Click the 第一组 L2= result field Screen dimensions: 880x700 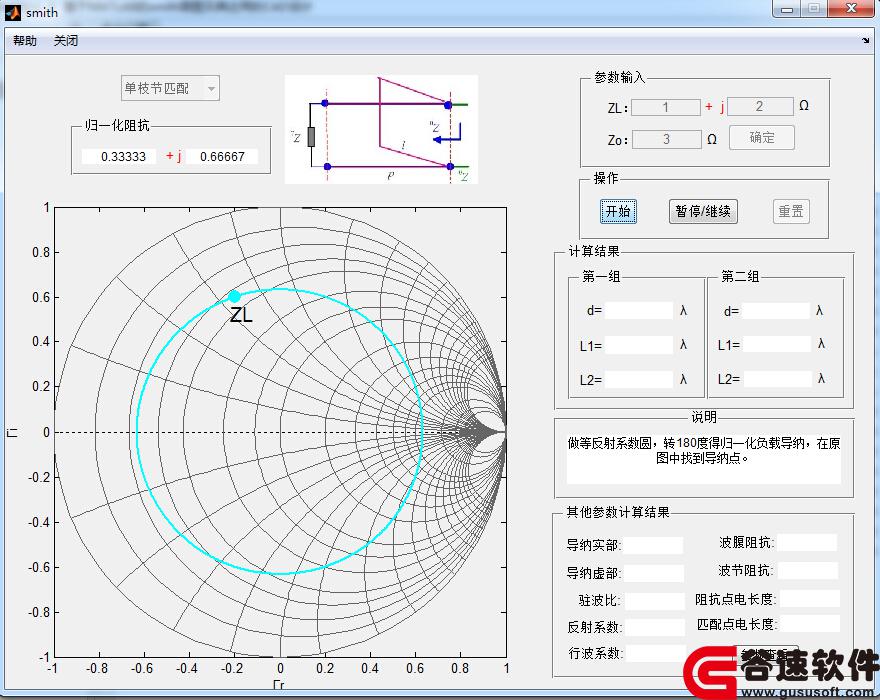click(x=639, y=379)
